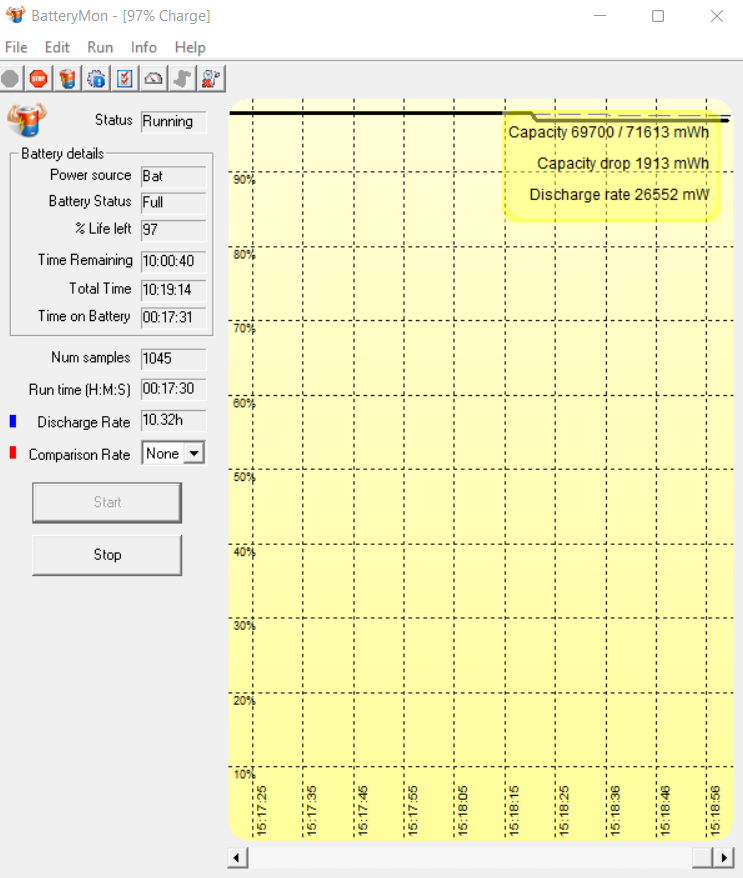The height and width of the screenshot is (878, 743).
Task: Click the blue Discharge Rate color swatch
Action: pyautogui.click(x=13, y=421)
